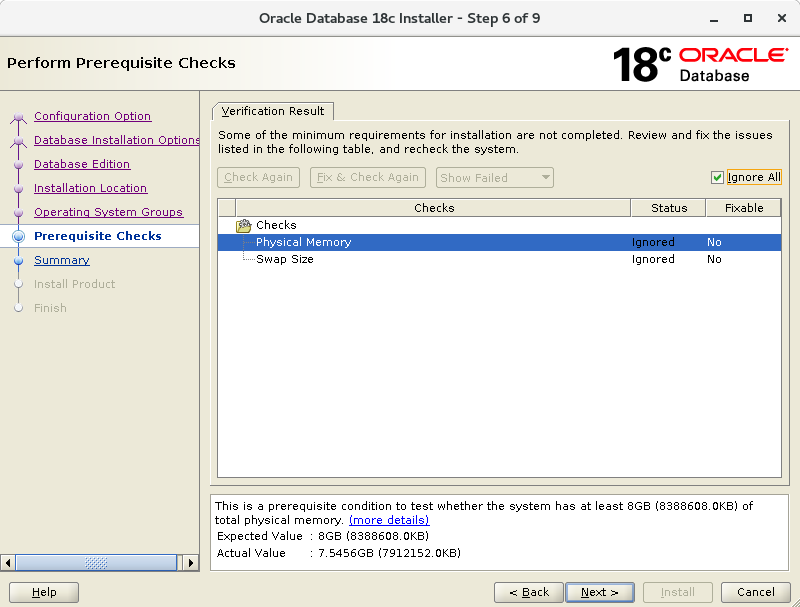Close the installer window

(782, 18)
